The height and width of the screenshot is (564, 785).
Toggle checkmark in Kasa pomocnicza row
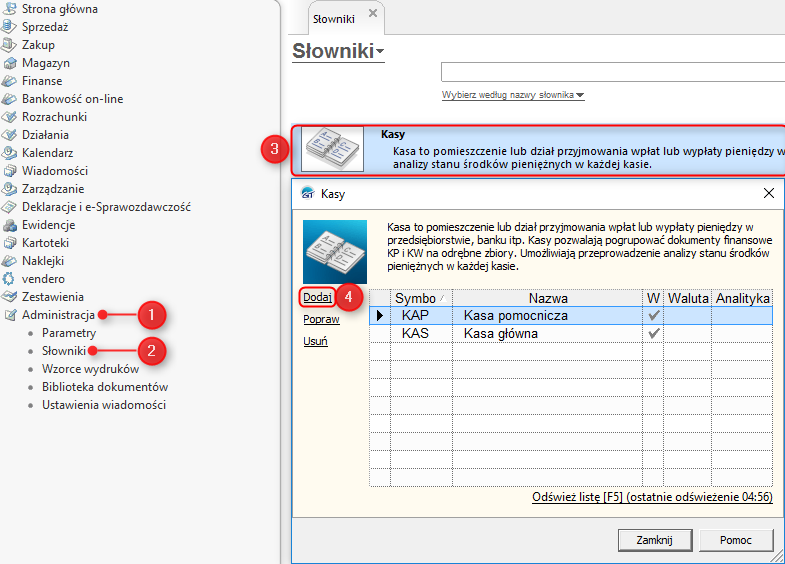pyautogui.click(x=653, y=315)
